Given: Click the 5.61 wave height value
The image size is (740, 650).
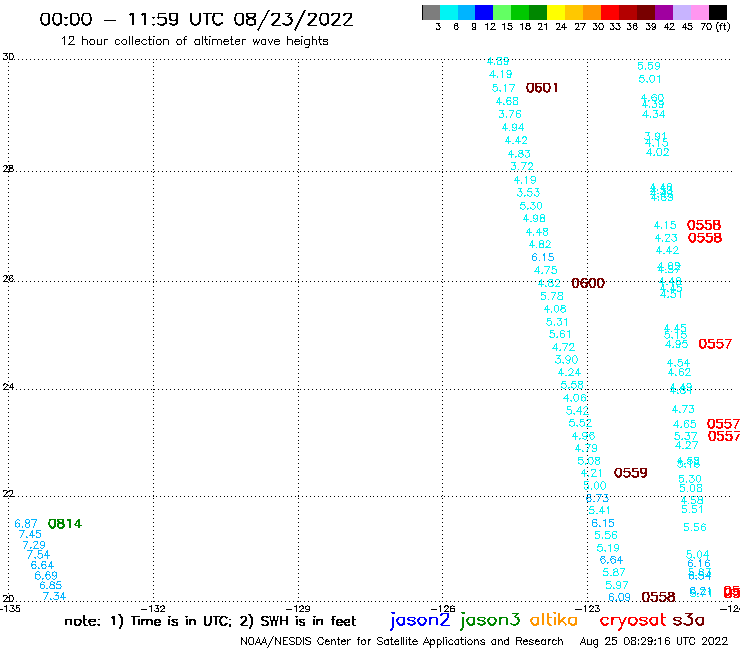Looking at the screenshot, I should 560,334.
